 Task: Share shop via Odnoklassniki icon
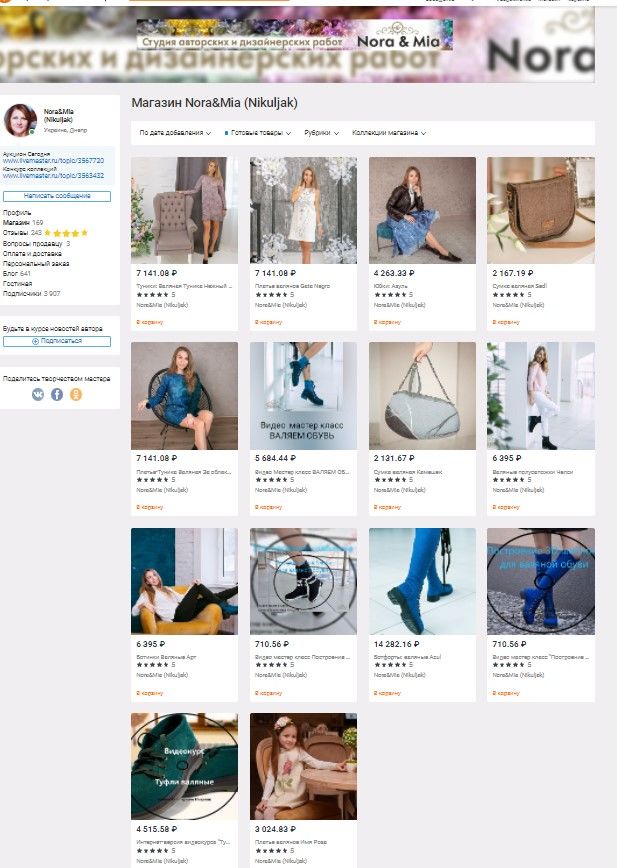tap(76, 394)
